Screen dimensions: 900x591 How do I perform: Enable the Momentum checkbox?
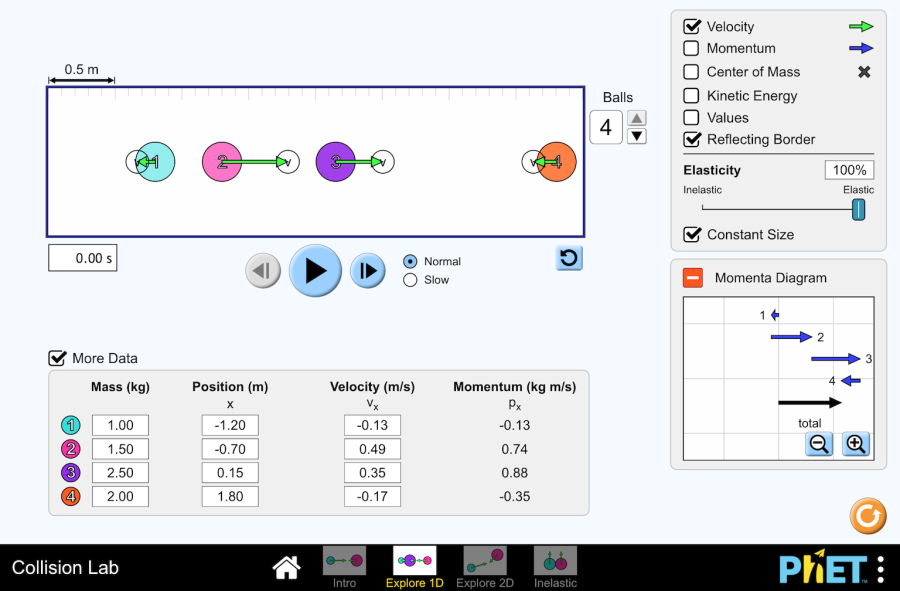pyautogui.click(x=691, y=48)
